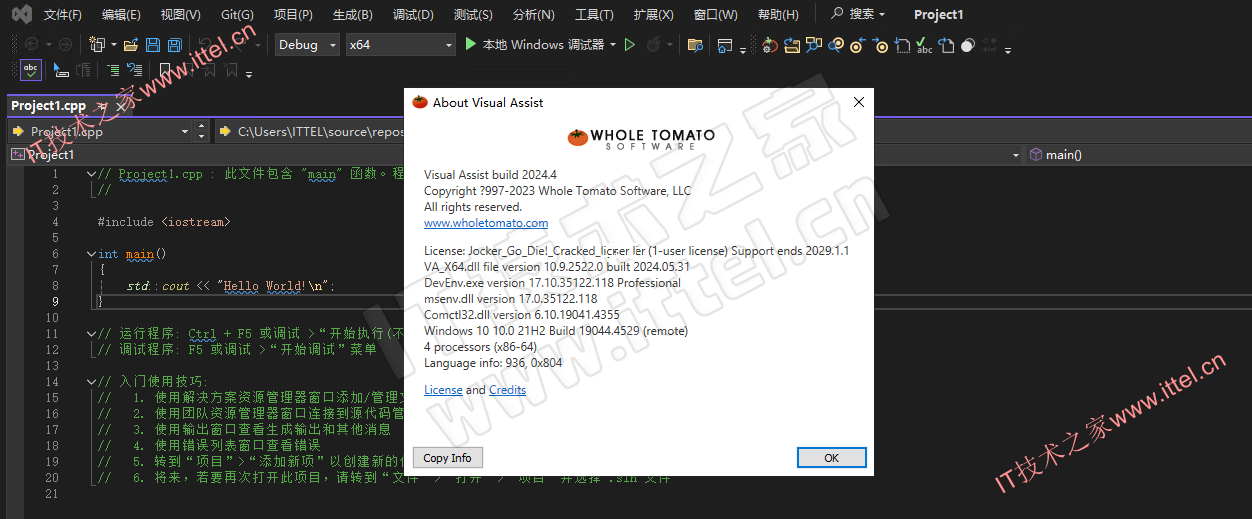The image size is (1252, 519).
Task: Click the hot reload flame icon
Action: click(654, 44)
